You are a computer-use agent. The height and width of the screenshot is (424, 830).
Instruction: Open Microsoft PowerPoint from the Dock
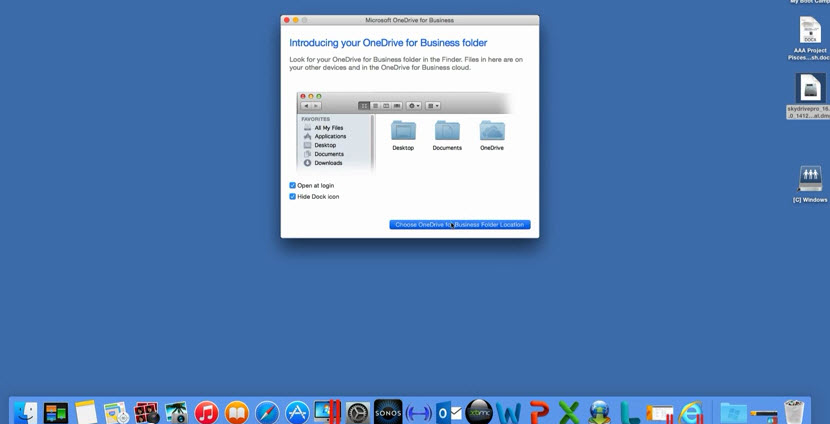click(539, 412)
